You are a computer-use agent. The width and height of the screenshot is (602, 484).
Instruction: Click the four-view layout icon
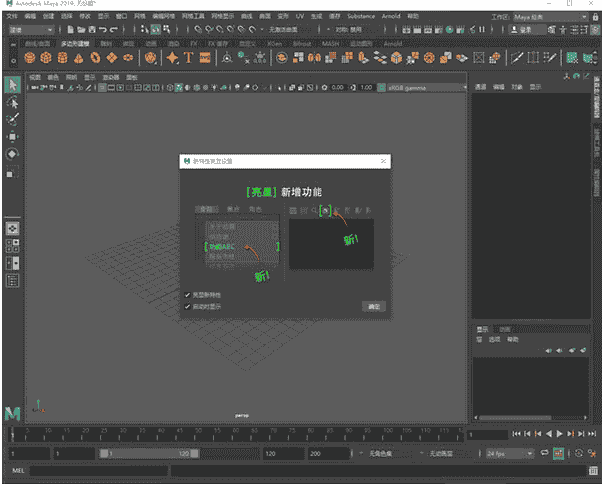(12, 246)
